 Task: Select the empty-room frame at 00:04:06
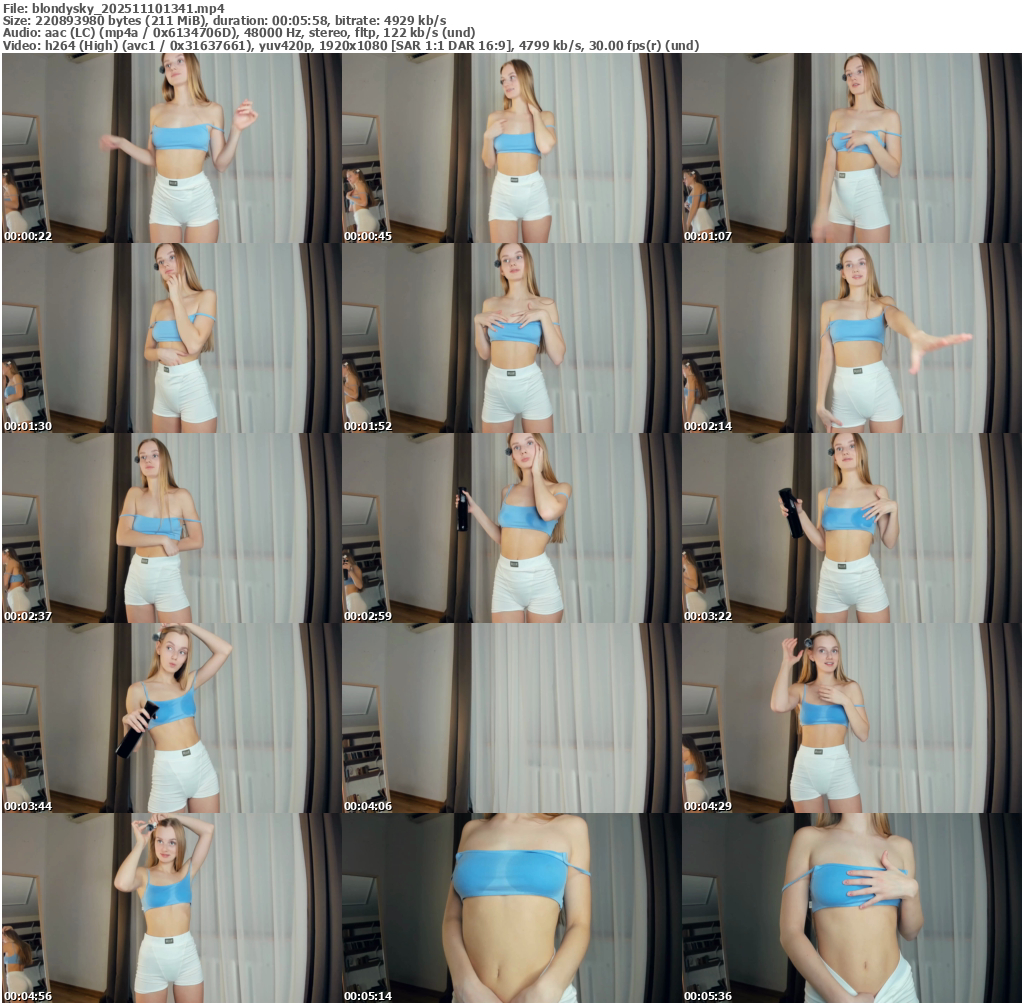tap(511, 718)
